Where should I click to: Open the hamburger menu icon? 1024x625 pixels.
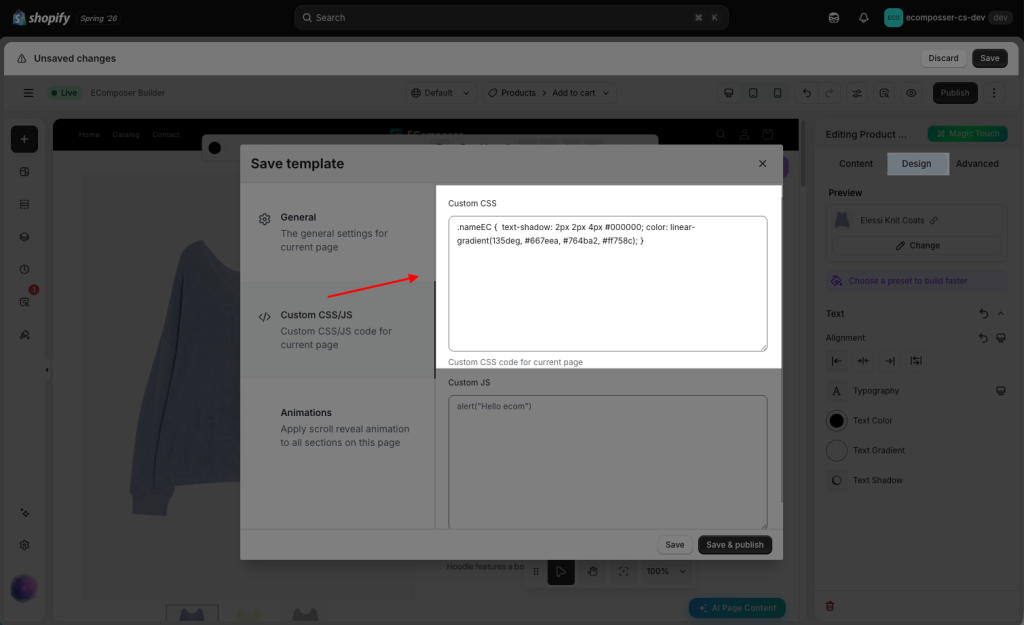tap(28, 93)
